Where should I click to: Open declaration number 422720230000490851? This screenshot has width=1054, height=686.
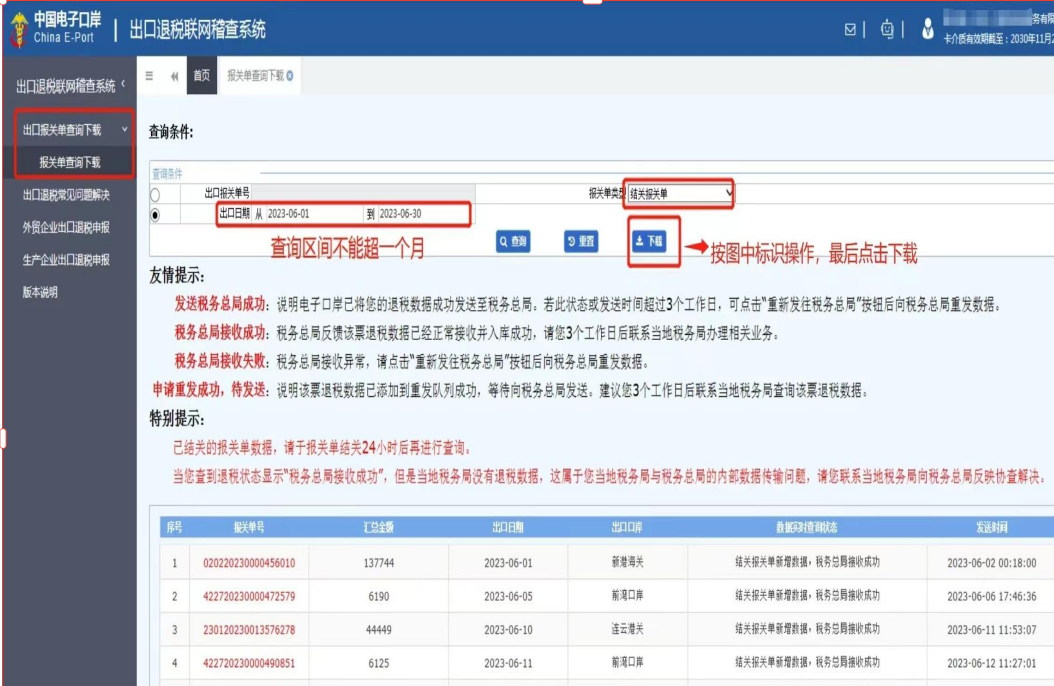pyautogui.click(x=249, y=663)
